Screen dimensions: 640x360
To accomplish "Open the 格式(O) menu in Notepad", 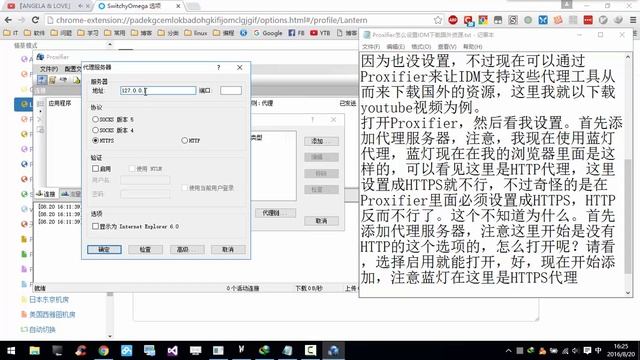I will click(421, 47).
